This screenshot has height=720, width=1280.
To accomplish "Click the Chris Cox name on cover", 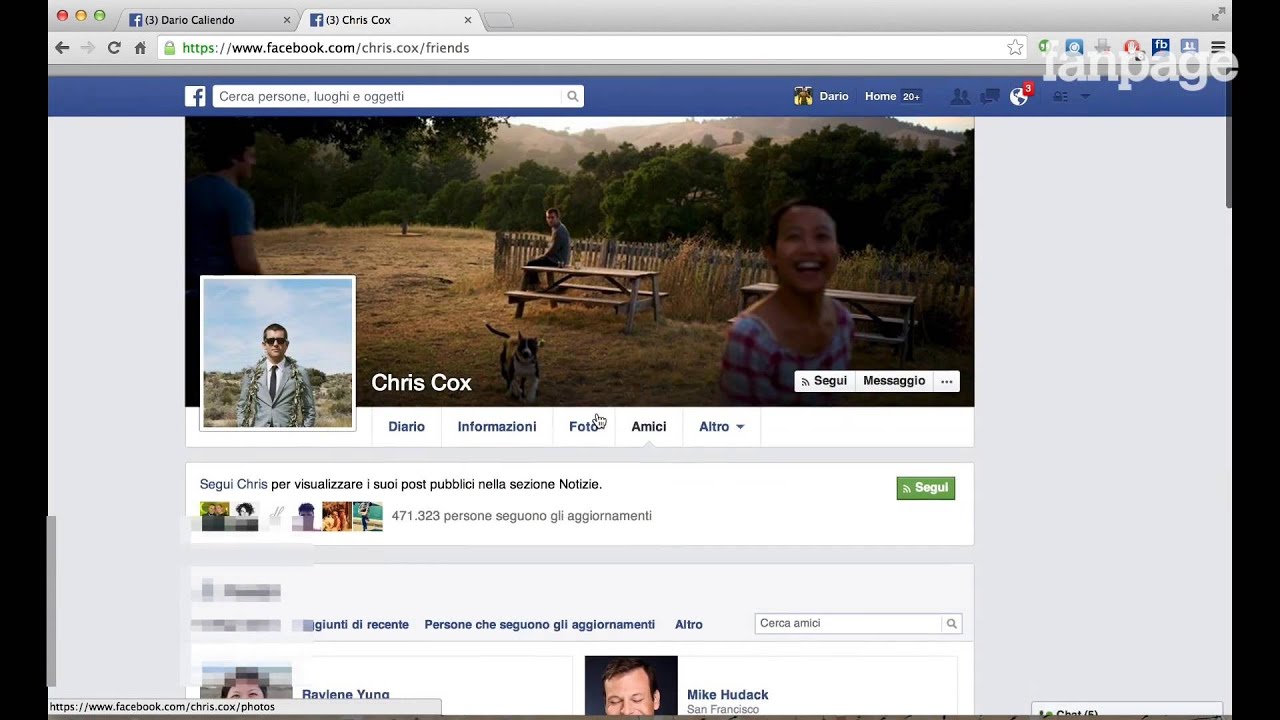I will click(x=421, y=383).
